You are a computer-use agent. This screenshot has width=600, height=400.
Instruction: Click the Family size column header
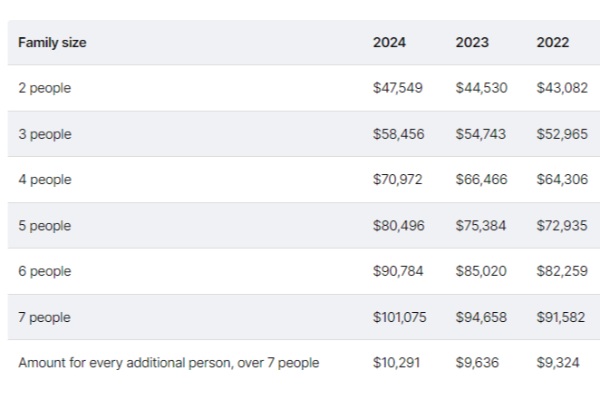52,43
